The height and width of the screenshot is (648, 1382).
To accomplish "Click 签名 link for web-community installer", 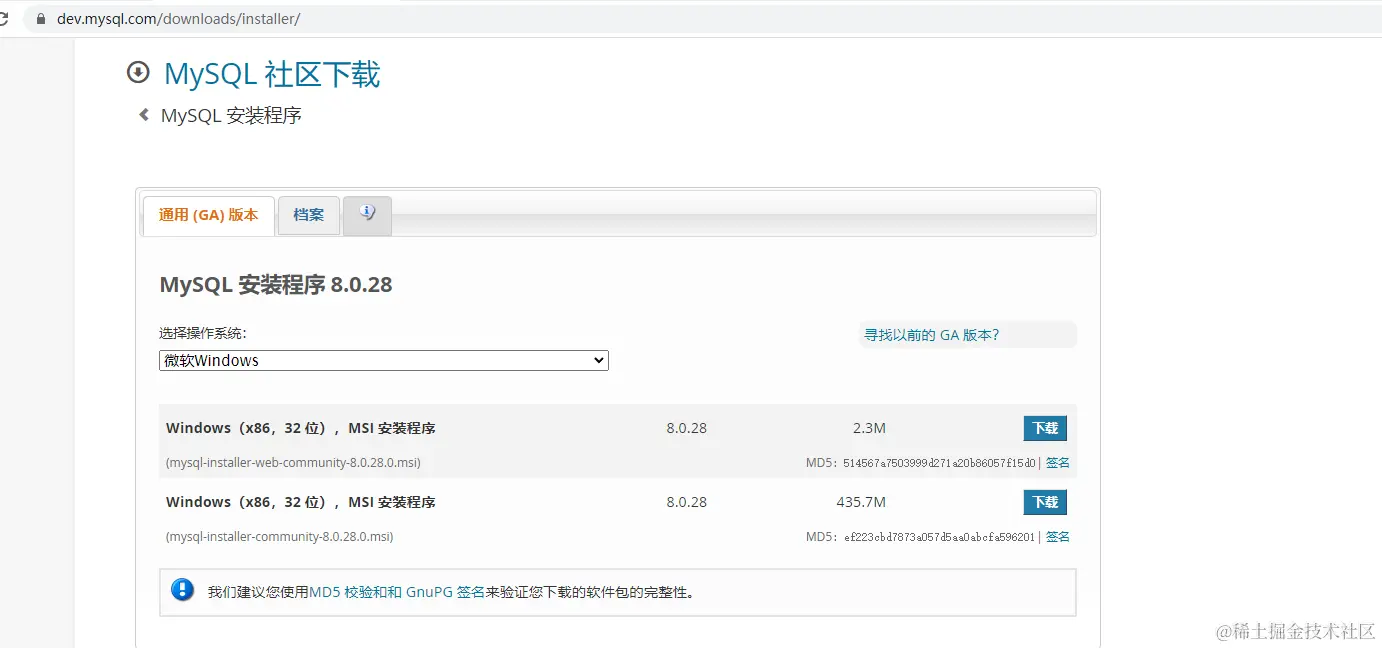I will 1058,463.
